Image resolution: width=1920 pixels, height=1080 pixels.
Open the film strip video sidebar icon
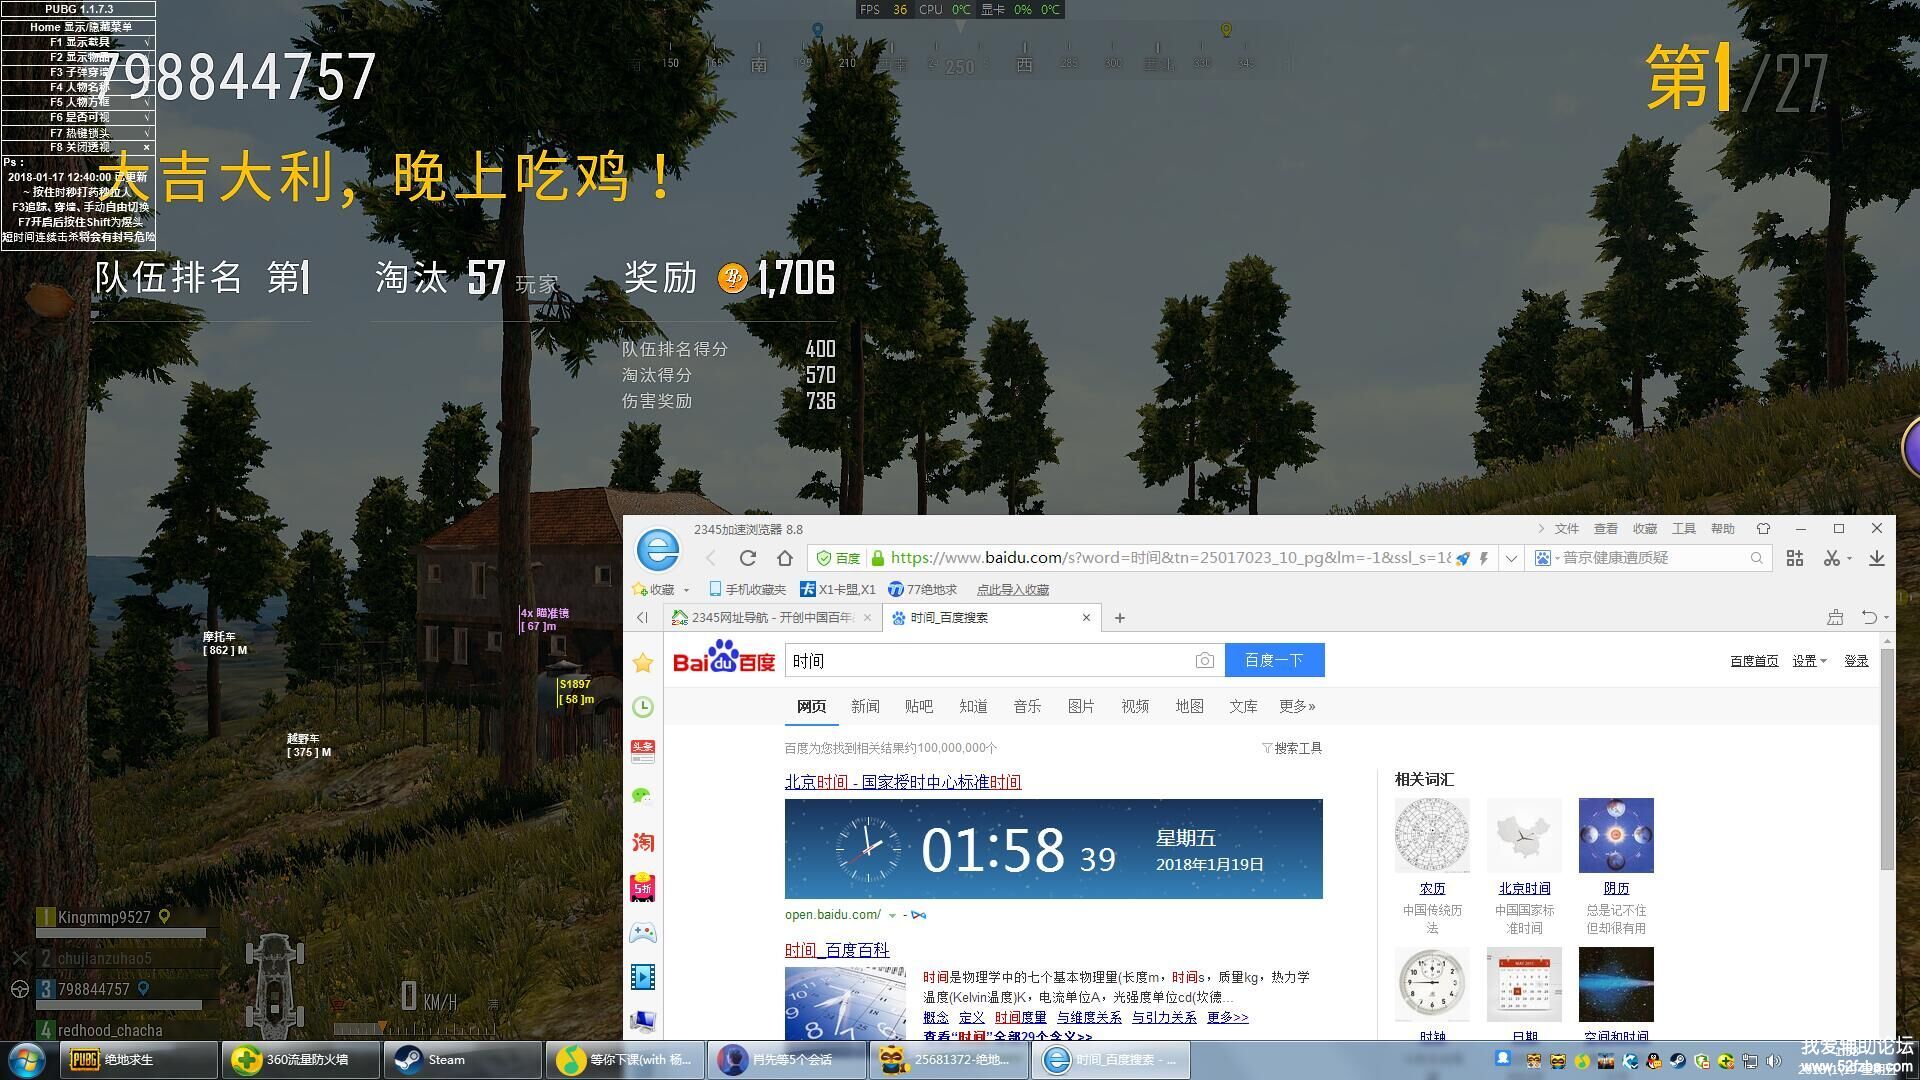click(x=643, y=977)
